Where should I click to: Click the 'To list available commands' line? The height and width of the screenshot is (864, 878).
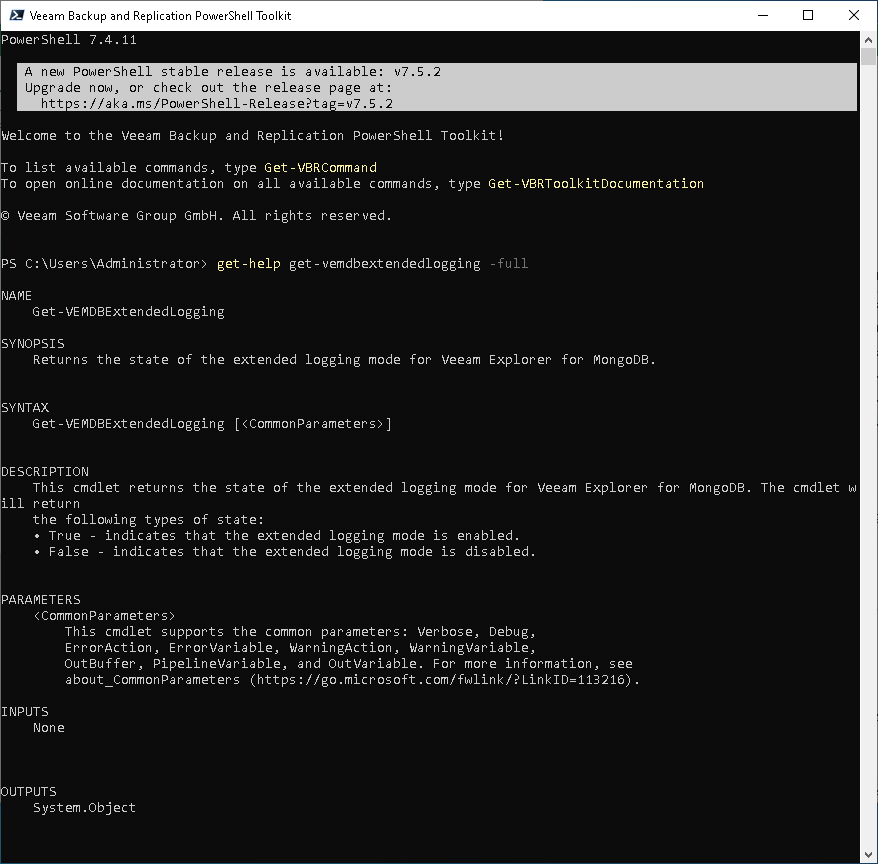[189, 167]
